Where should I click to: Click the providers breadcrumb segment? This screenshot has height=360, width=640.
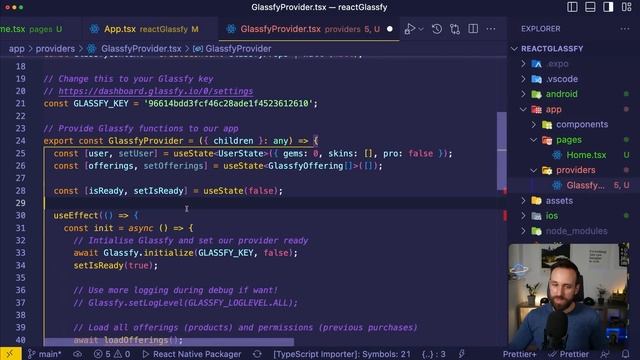coord(55,49)
